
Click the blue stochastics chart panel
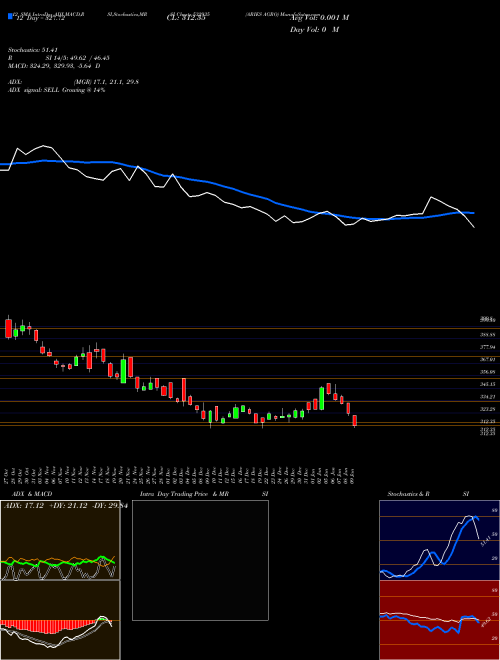click(439, 540)
